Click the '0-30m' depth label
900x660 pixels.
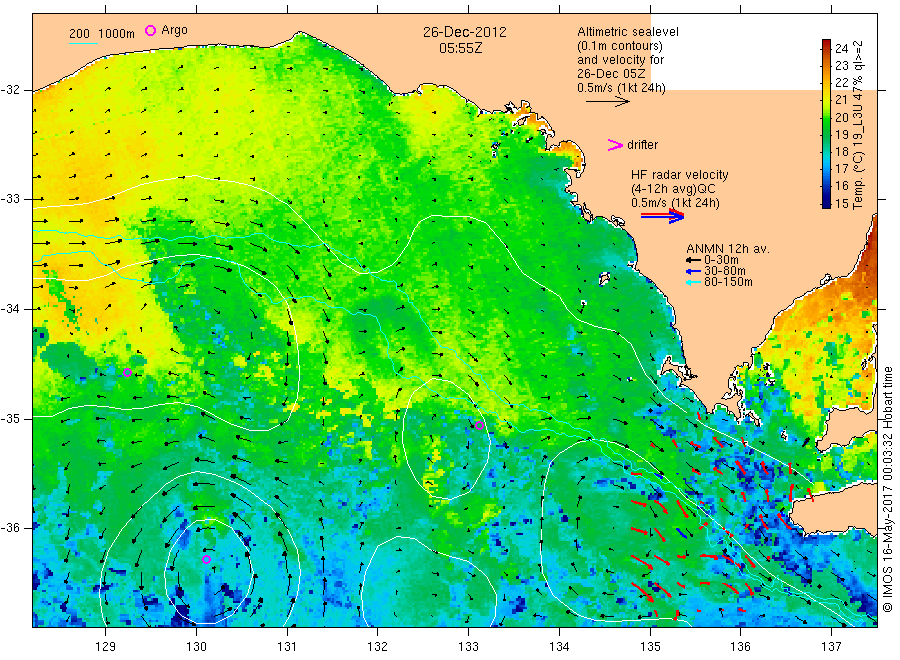[x=721, y=260]
